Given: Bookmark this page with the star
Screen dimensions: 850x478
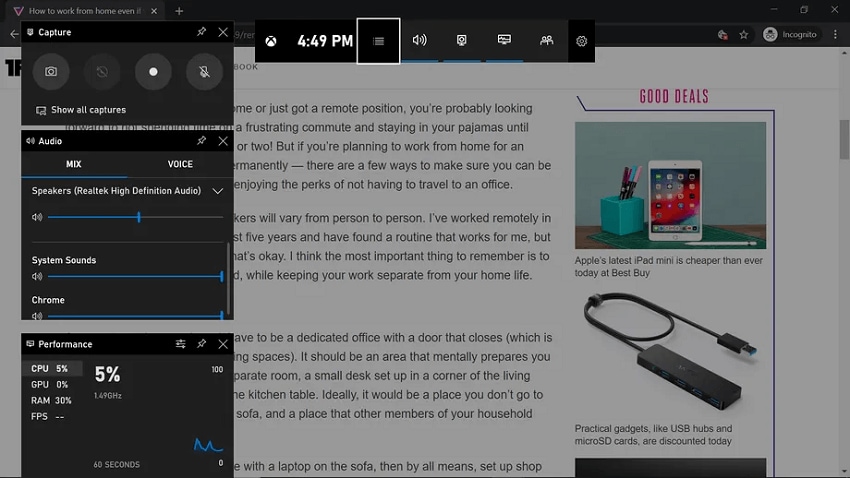Looking at the screenshot, I should (744, 35).
